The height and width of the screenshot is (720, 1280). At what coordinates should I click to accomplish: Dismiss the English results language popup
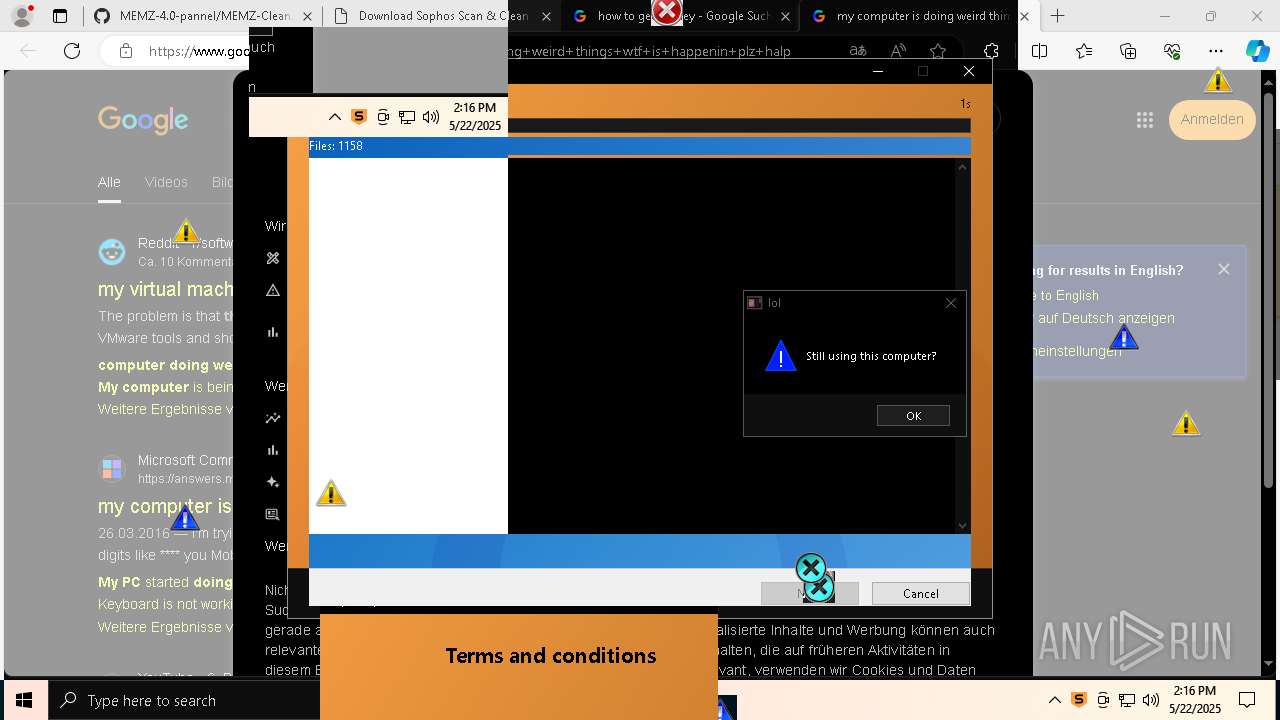1224,269
